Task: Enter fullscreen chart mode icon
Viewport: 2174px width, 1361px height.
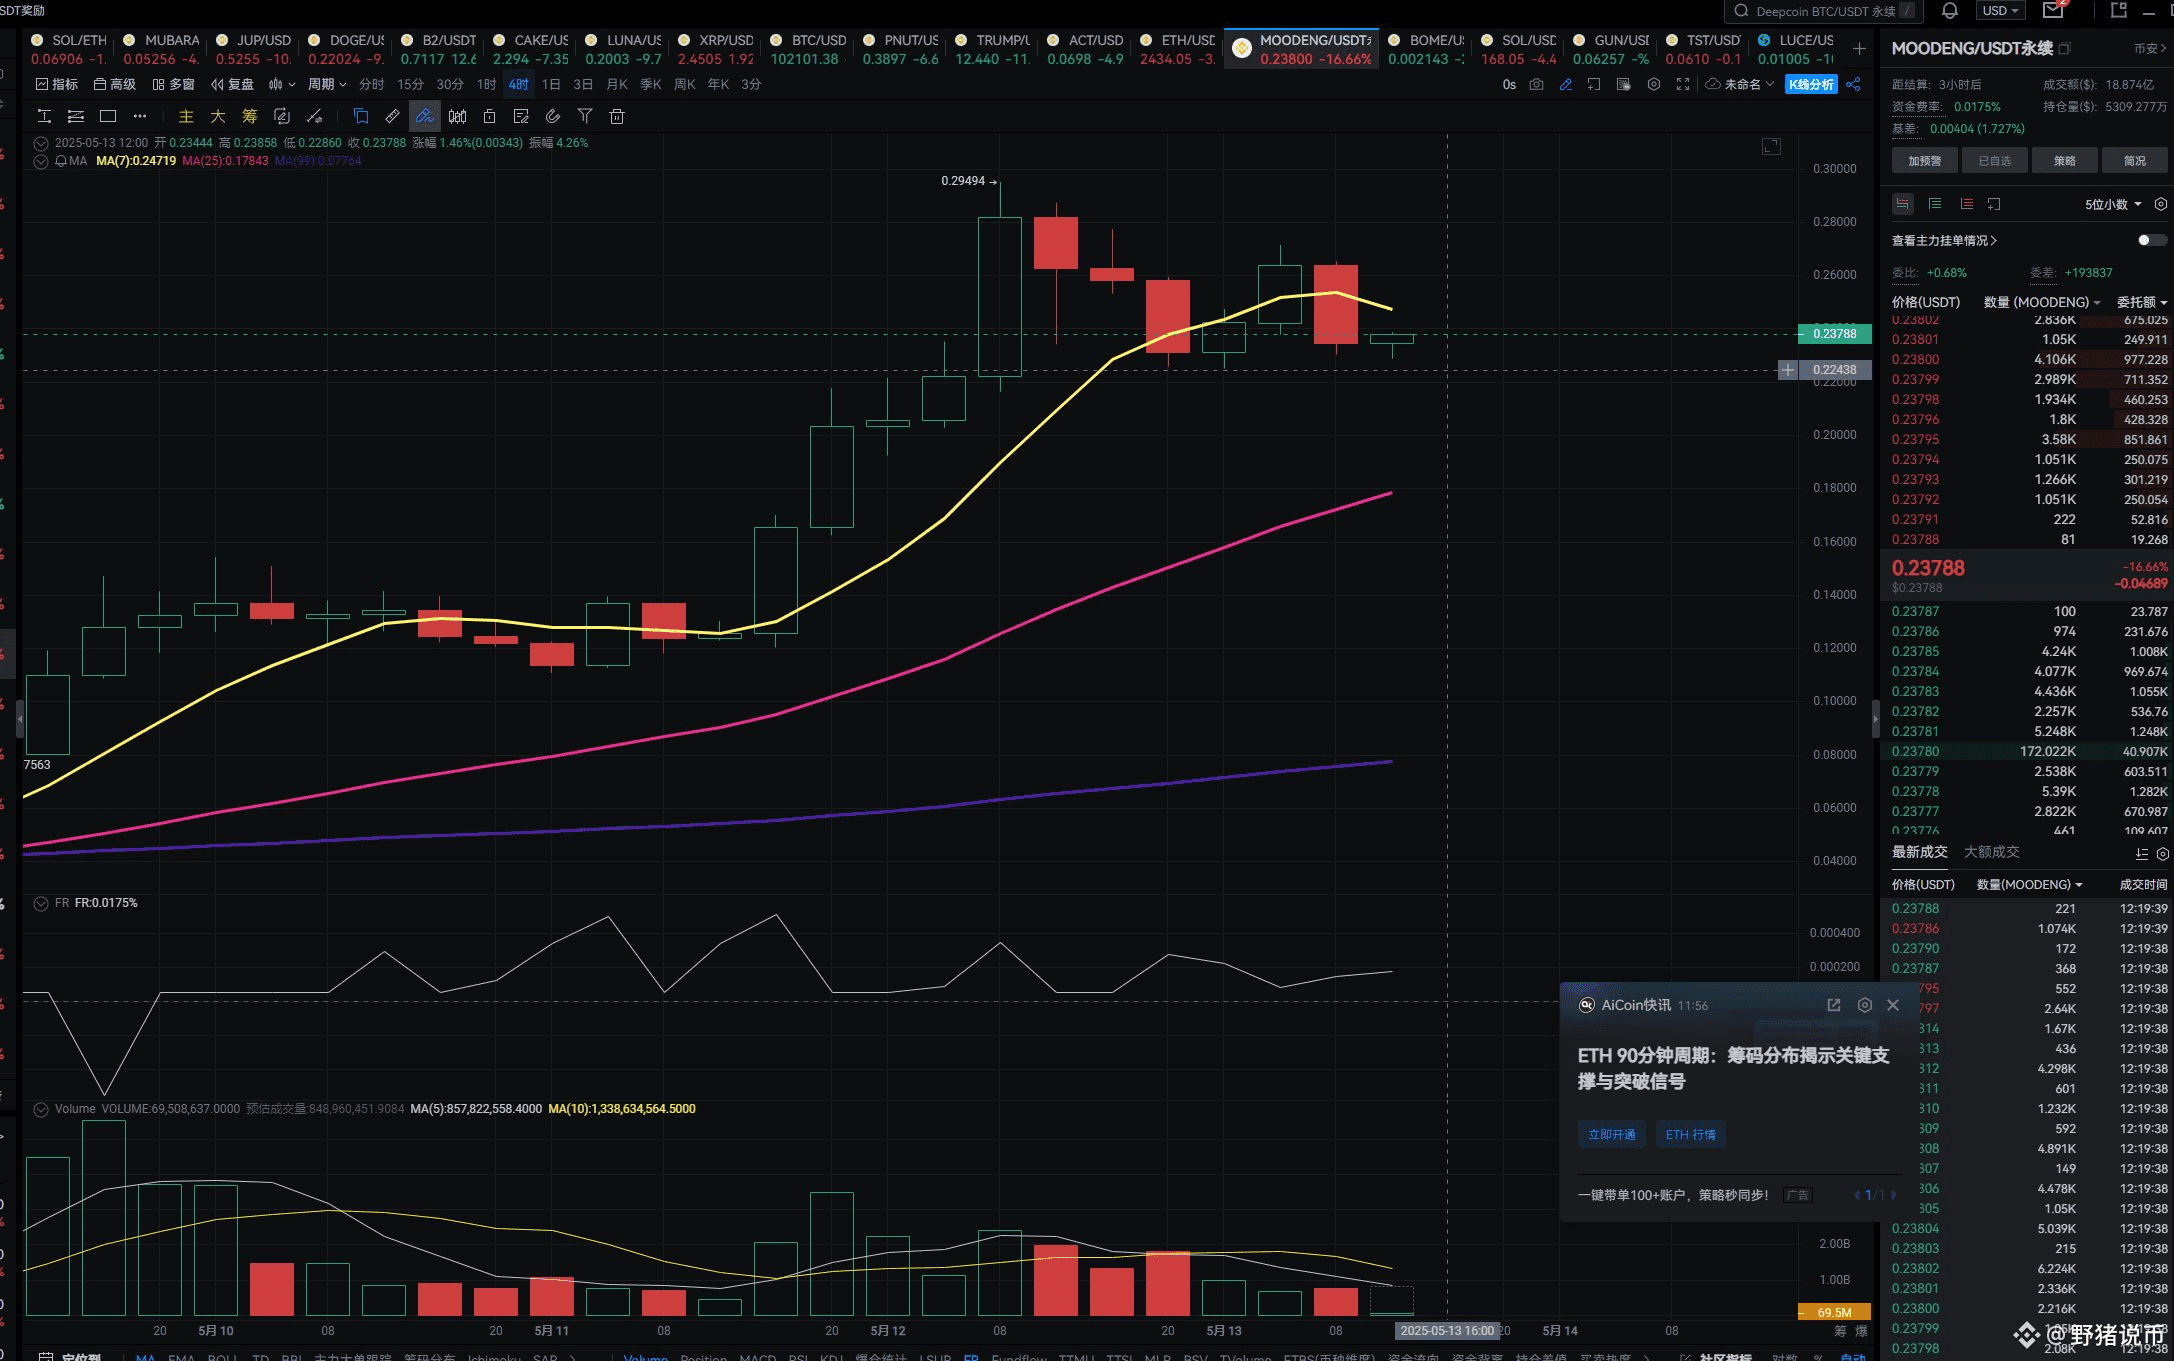Action: point(1683,85)
